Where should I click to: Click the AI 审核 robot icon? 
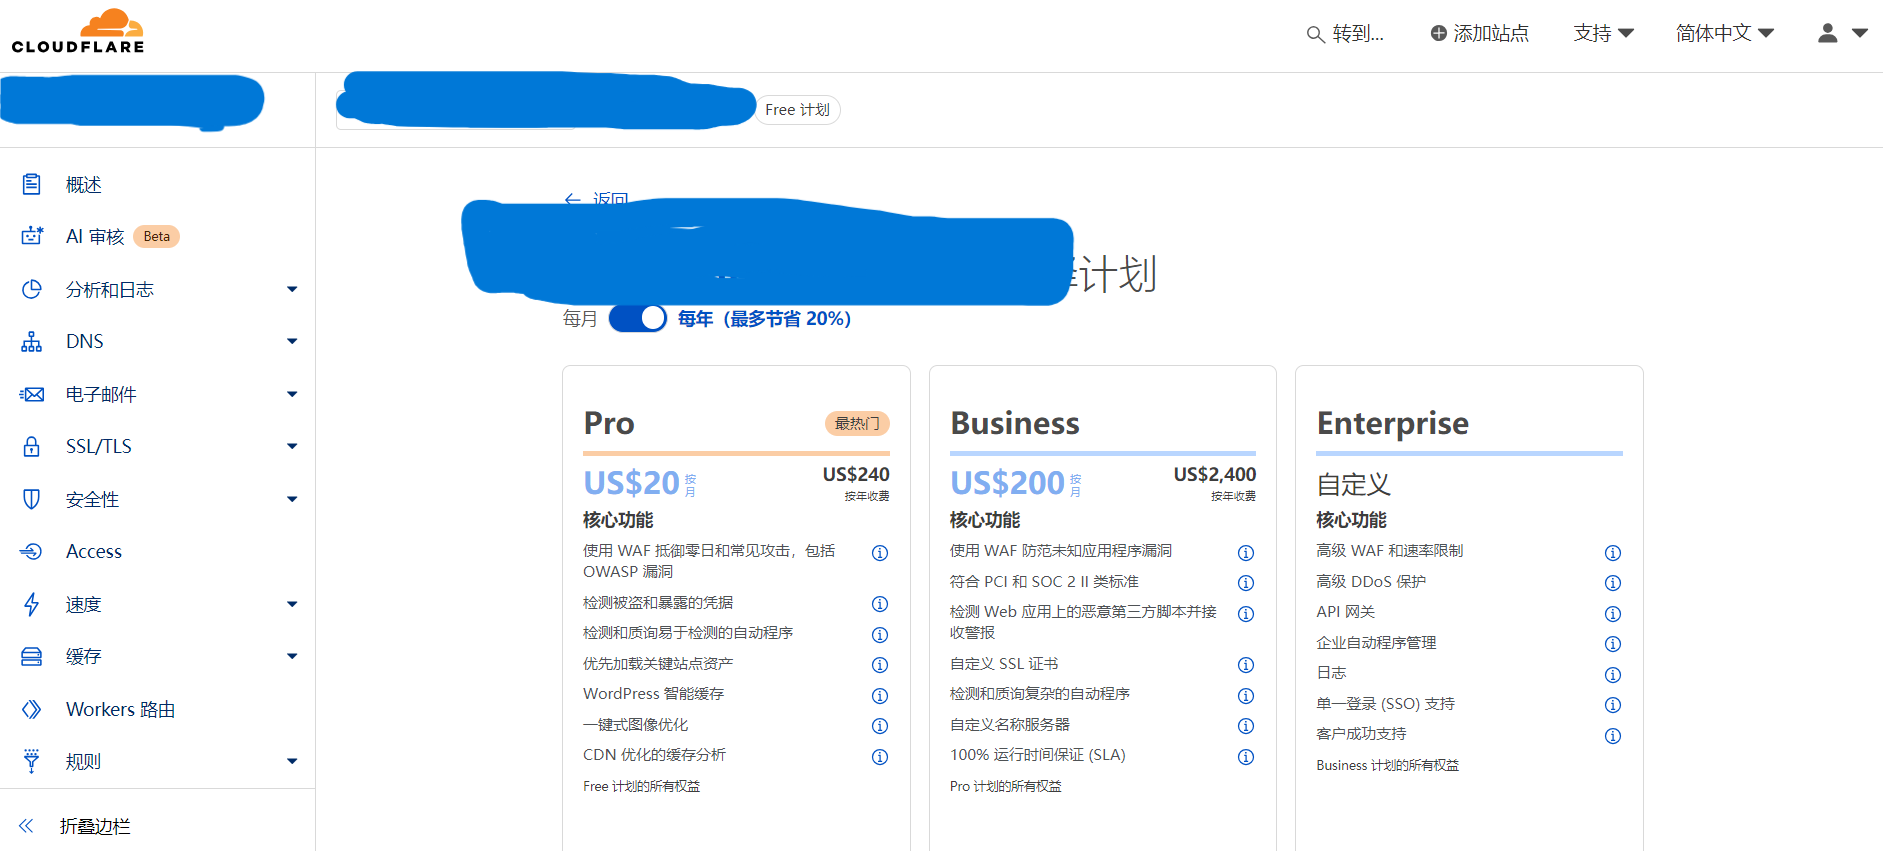click(32, 236)
